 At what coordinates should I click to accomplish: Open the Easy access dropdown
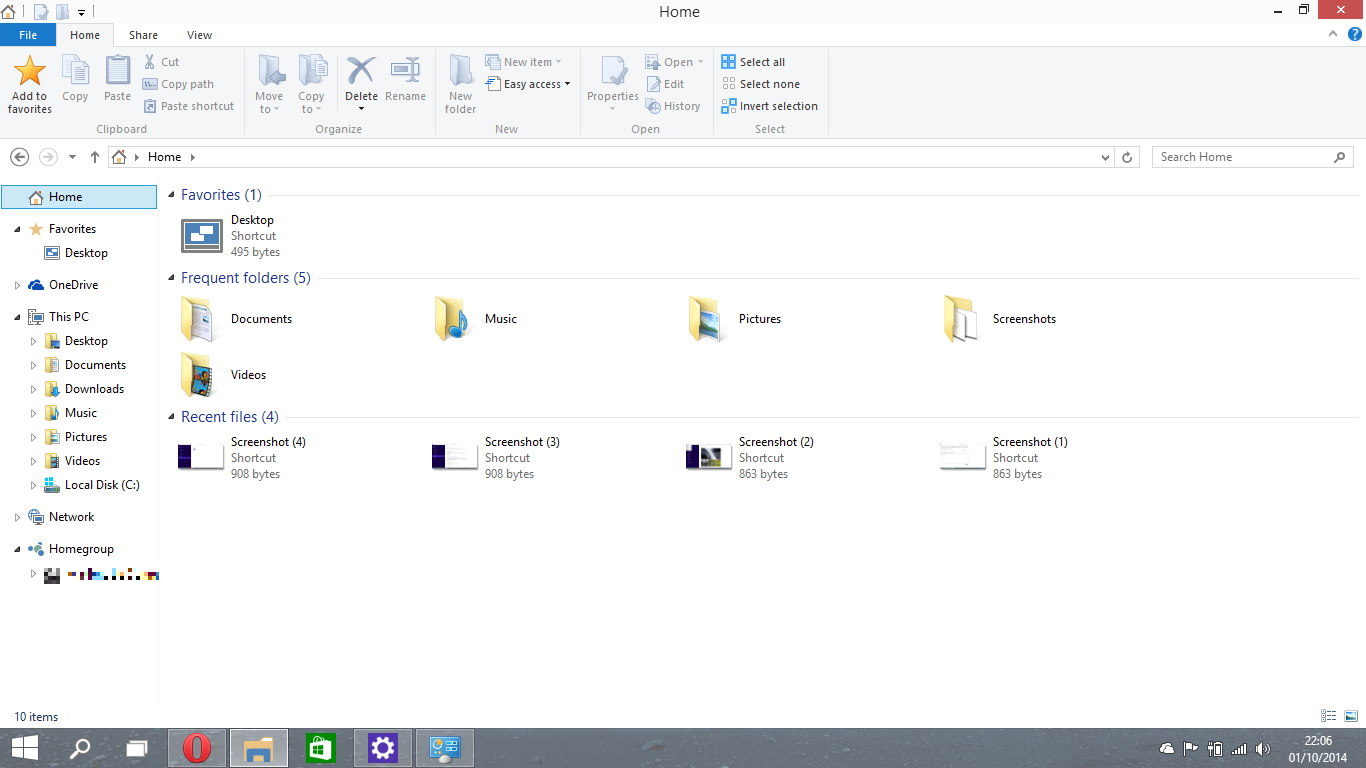point(528,84)
